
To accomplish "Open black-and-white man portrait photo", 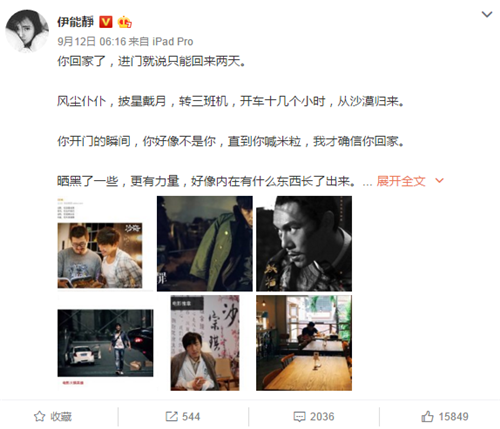I will click(304, 244).
